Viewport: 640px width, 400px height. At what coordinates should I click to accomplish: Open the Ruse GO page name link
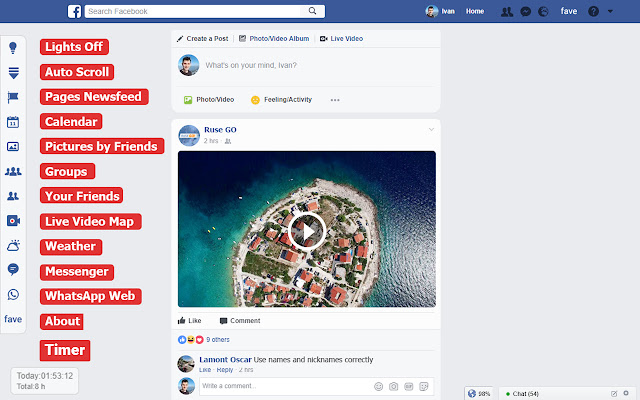pyautogui.click(x=220, y=130)
